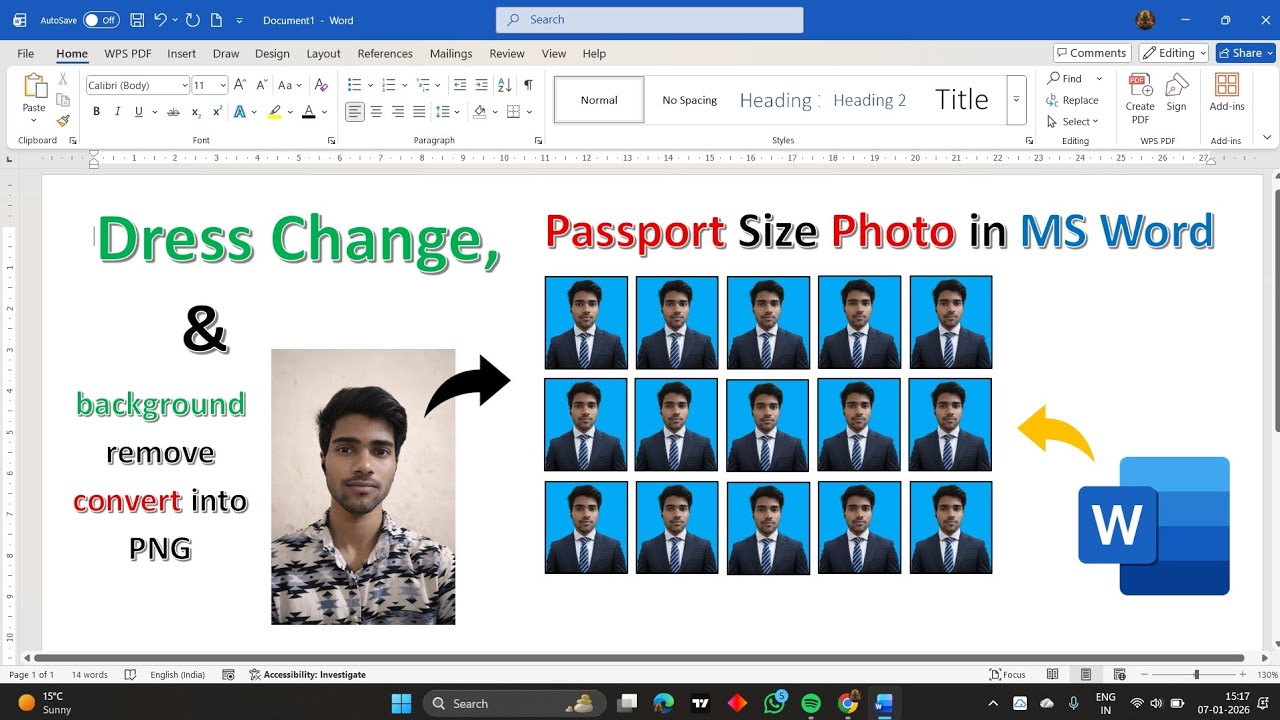Click Accessibility: Investigate in status bar
The image size is (1280, 720).
pos(307,675)
